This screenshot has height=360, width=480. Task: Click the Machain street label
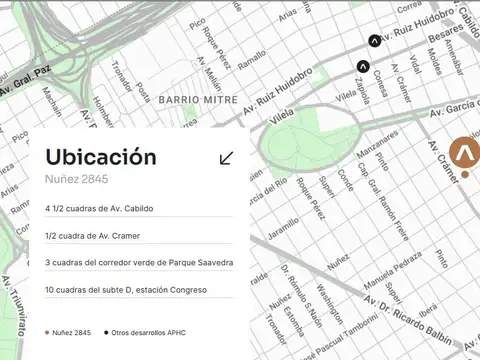click(52, 102)
